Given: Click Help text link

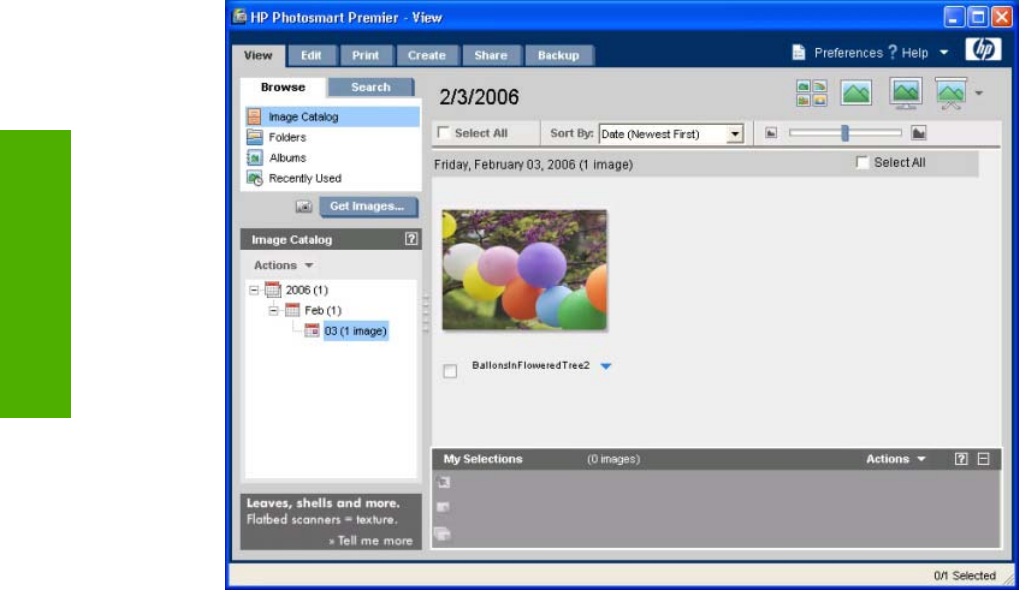Looking at the screenshot, I should [x=914, y=53].
